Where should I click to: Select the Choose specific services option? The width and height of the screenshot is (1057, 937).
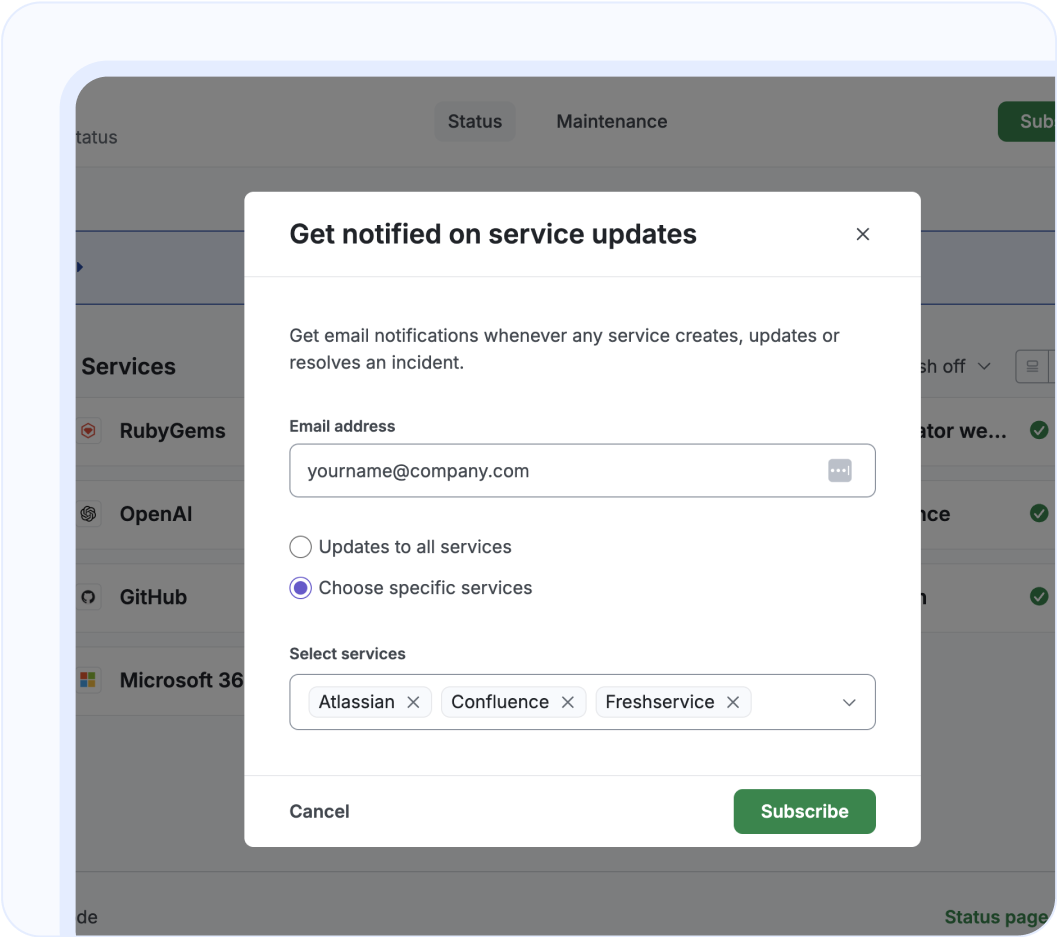click(300, 588)
